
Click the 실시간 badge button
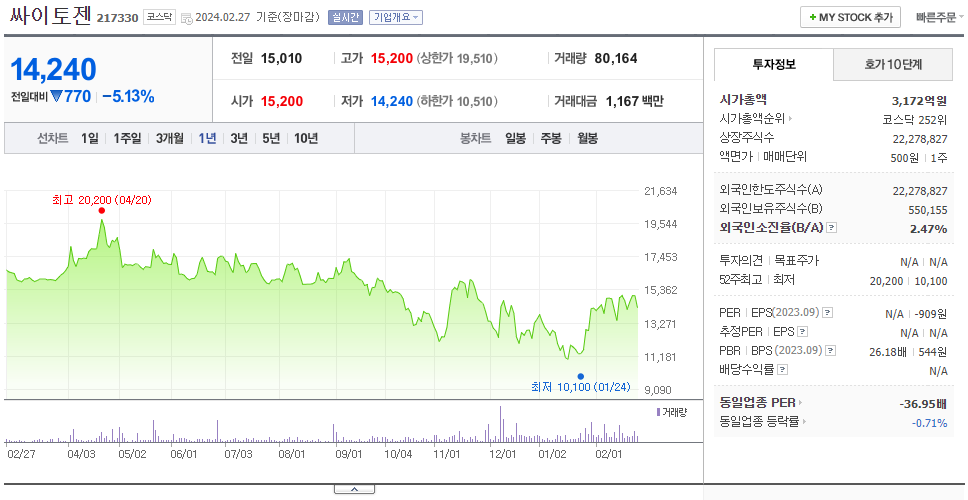(x=345, y=17)
